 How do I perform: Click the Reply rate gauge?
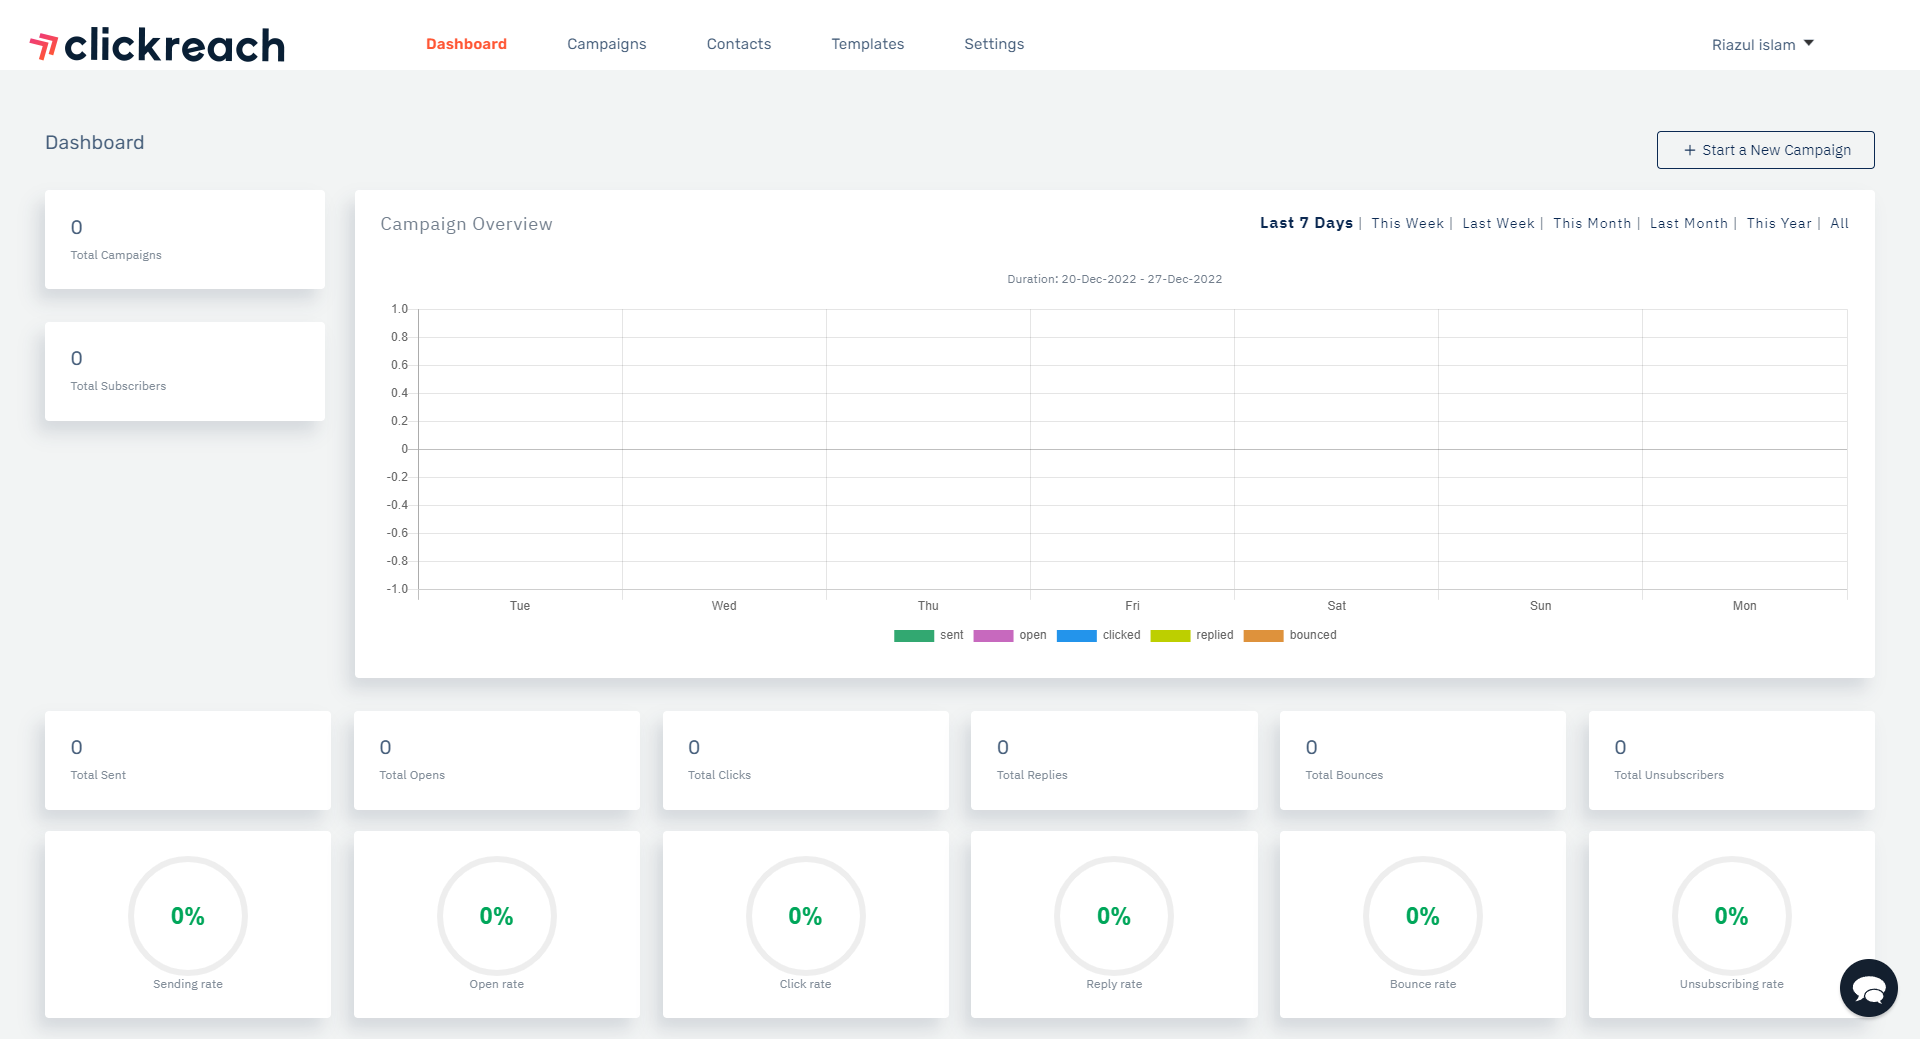1114,916
